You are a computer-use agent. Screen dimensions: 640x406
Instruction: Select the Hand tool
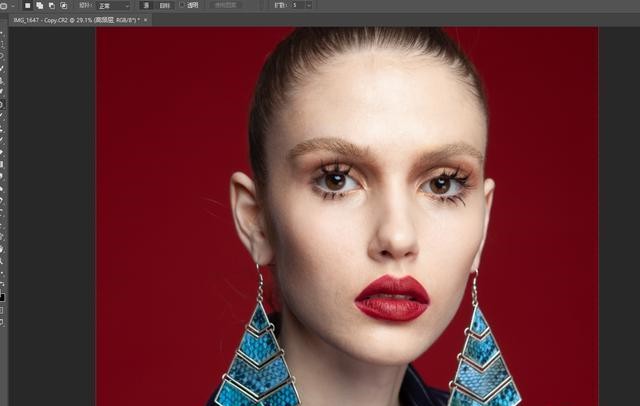click(x=2, y=249)
